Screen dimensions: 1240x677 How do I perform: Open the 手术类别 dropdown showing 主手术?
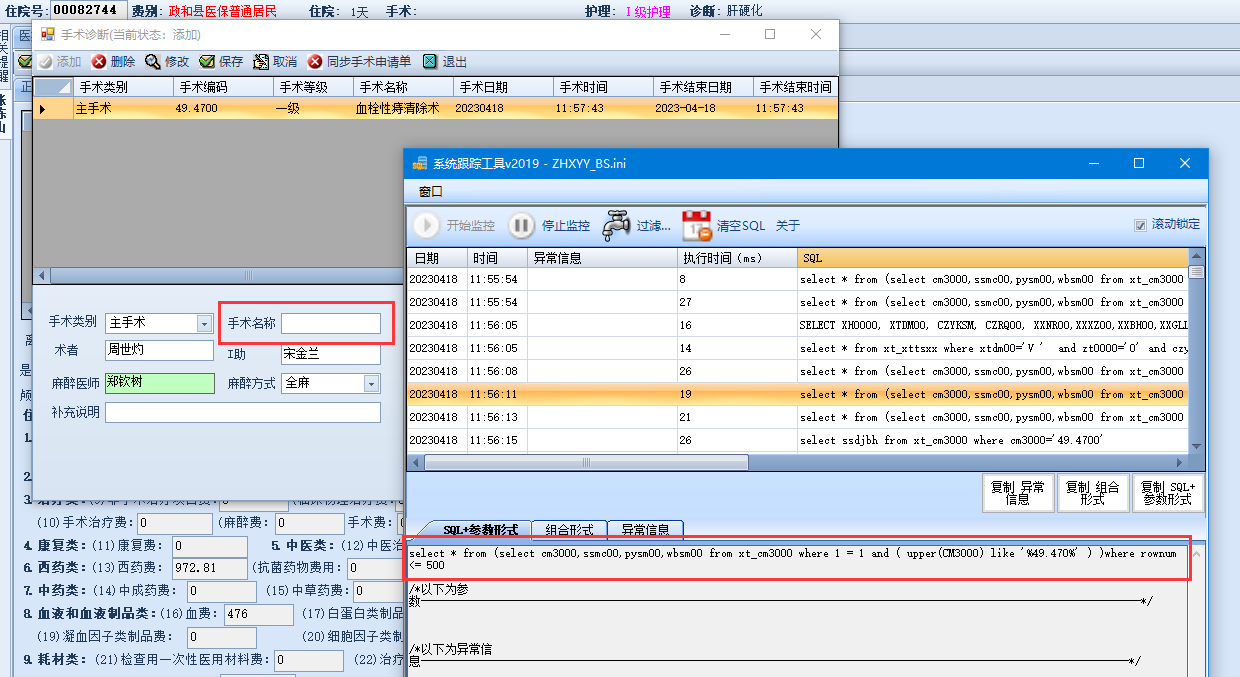coord(205,323)
